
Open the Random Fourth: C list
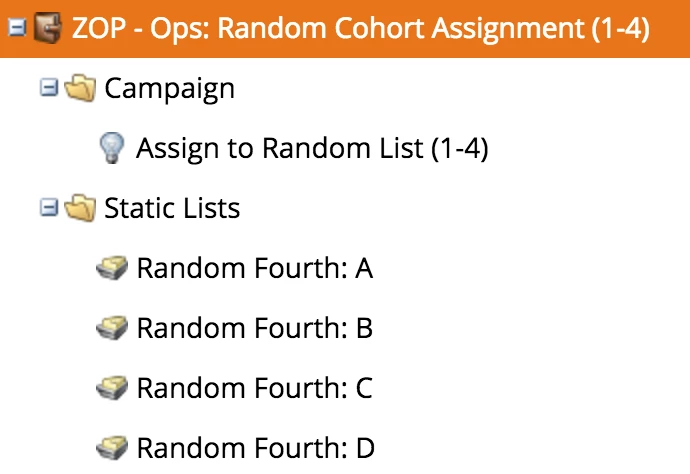coord(255,388)
